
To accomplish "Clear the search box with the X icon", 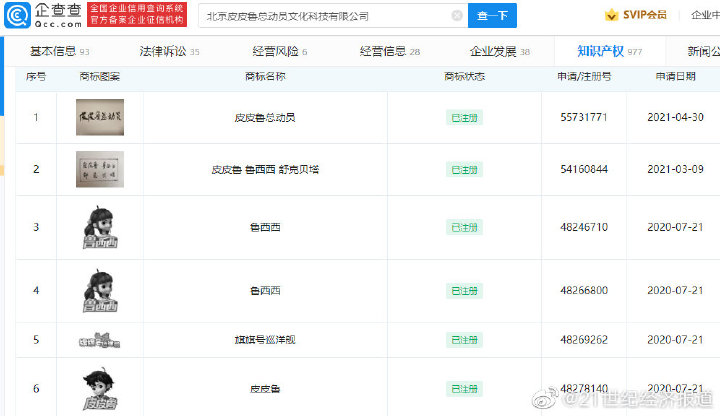I will [x=457, y=16].
